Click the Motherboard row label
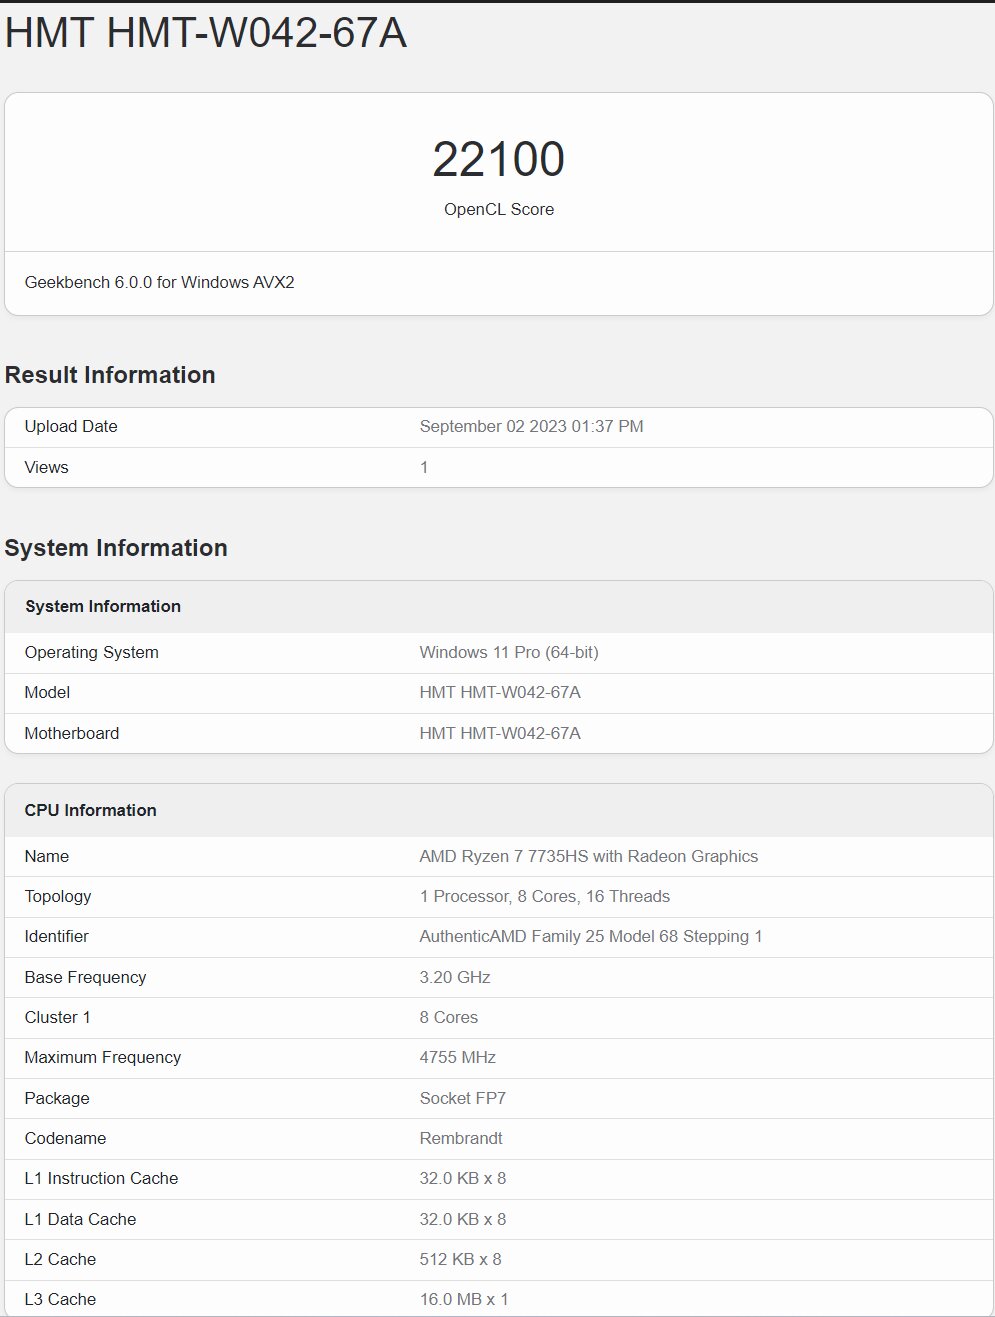The image size is (995, 1317). point(72,733)
